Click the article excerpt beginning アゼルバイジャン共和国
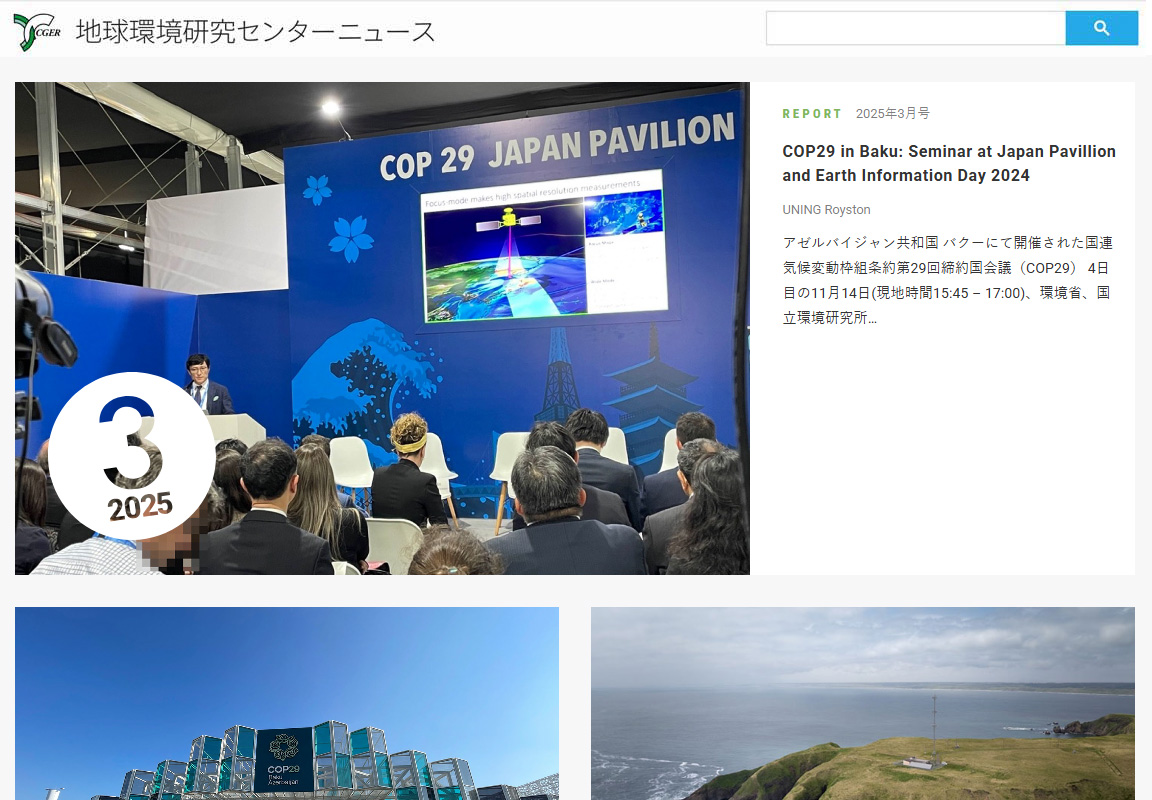The image size is (1152, 800). (x=947, y=280)
